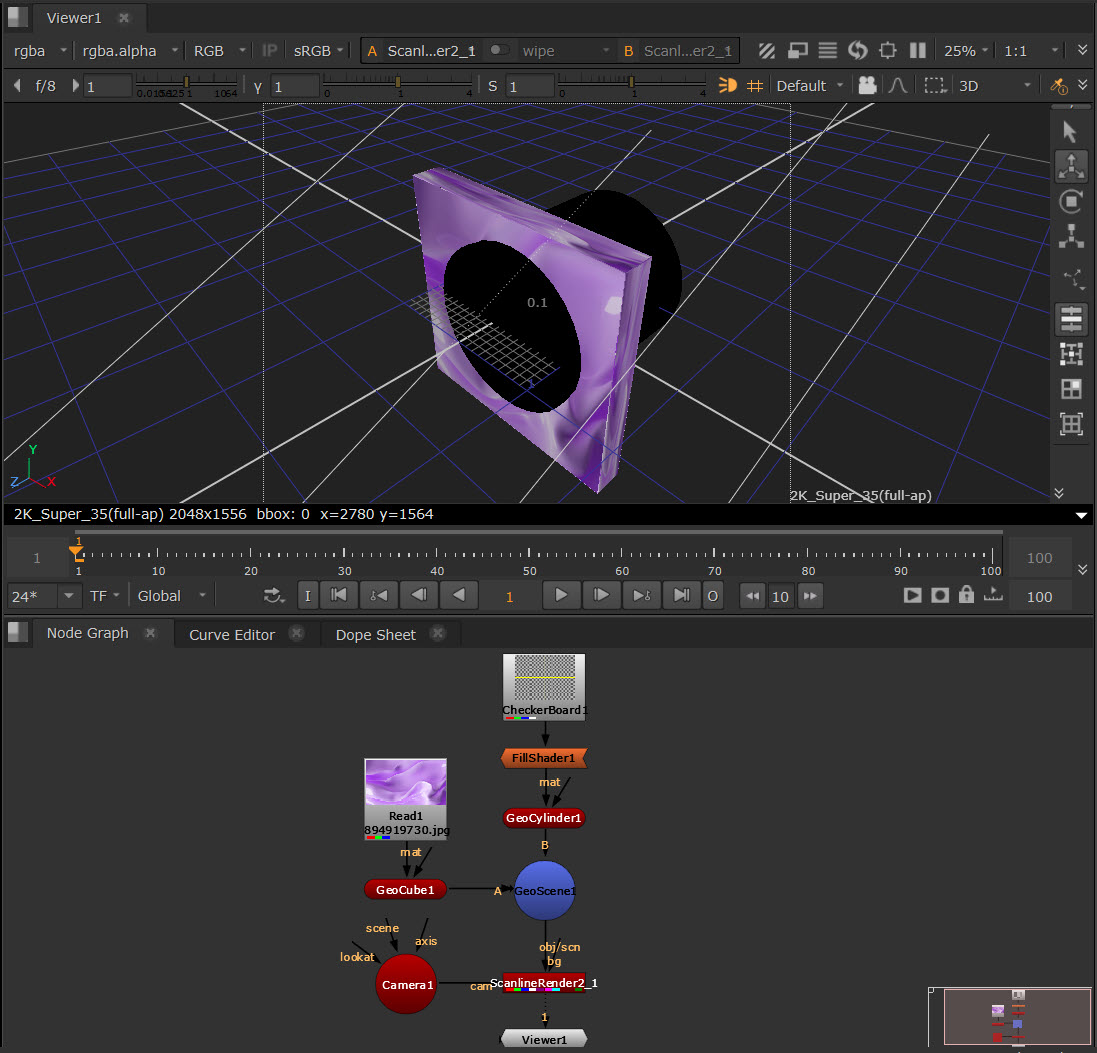
Task: Toggle the pause viewer updates button
Action: [917, 50]
